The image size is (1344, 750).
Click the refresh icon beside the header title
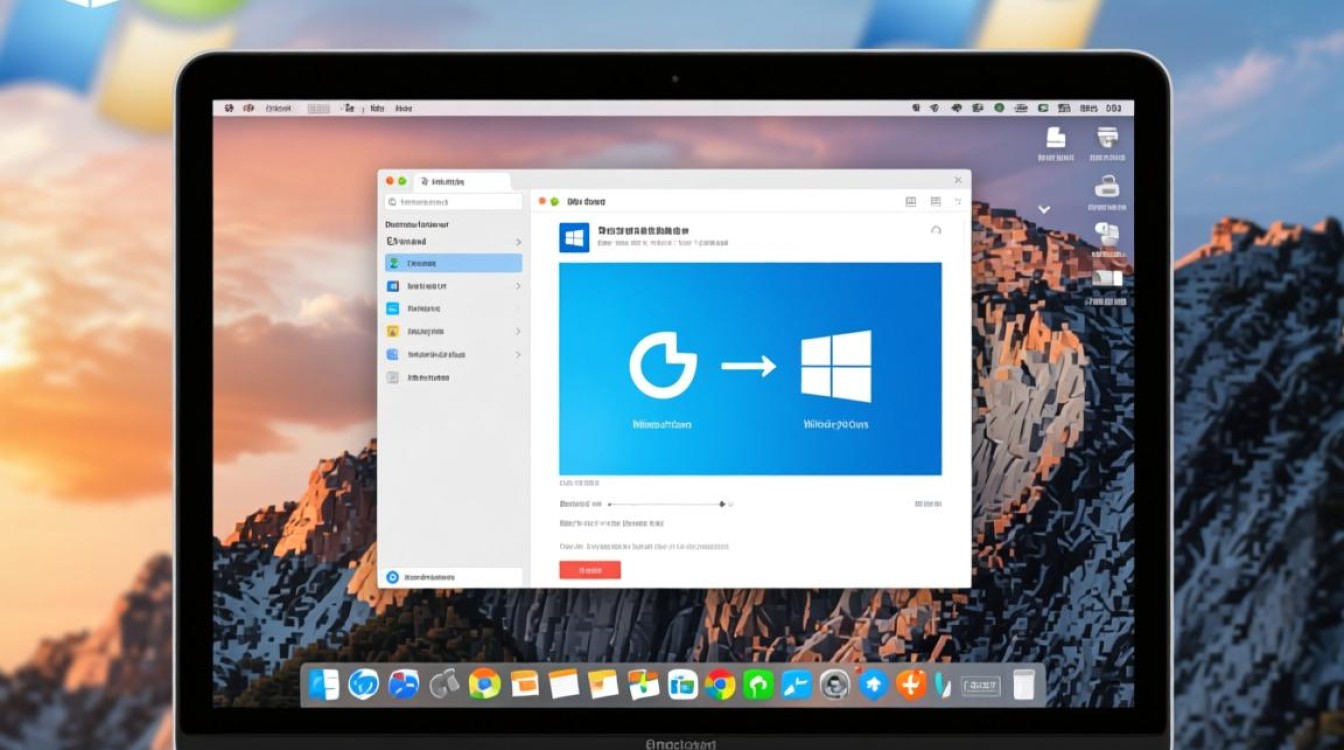[x=936, y=230]
